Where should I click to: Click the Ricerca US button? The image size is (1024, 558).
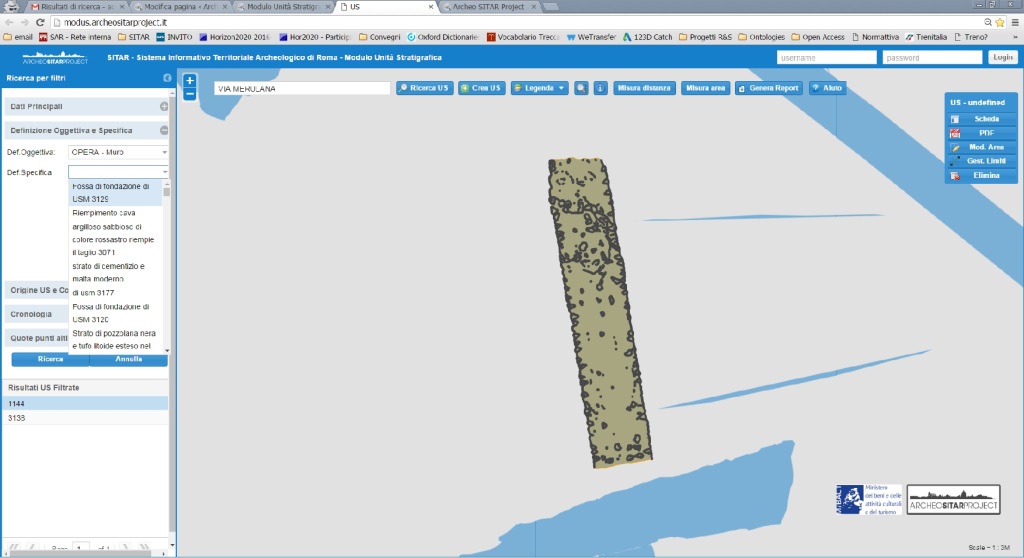pyautogui.click(x=424, y=88)
